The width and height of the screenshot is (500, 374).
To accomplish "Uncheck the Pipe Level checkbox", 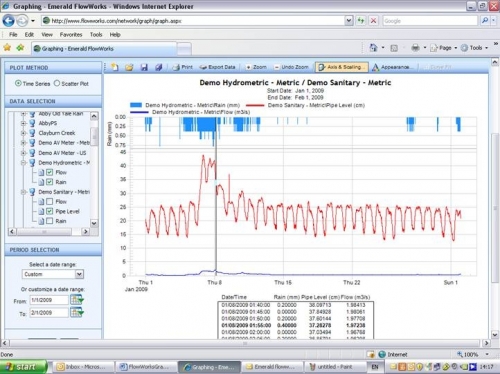I will [x=50, y=211].
